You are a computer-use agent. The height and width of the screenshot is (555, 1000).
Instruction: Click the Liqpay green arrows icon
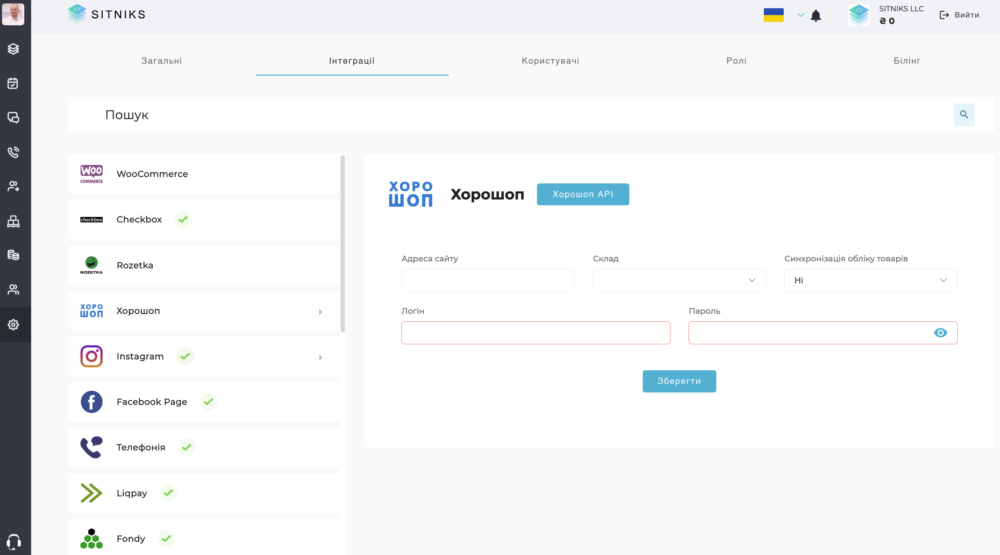tap(91, 493)
